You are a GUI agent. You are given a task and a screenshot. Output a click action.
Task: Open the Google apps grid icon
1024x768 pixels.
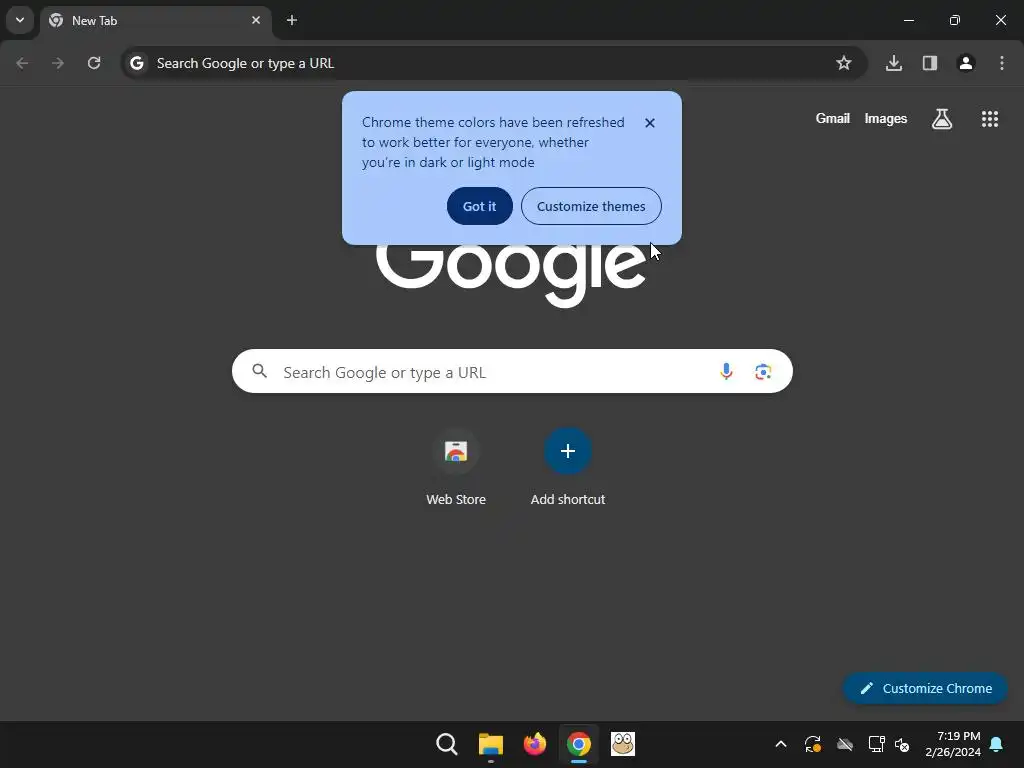click(989, 119)
